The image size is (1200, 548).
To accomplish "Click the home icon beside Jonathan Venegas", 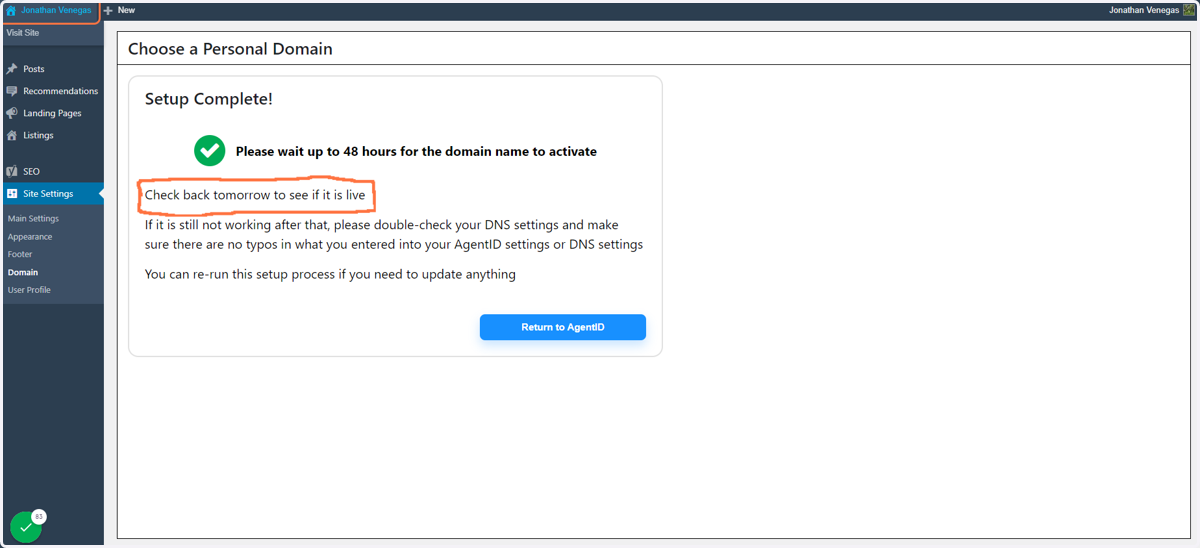I will tap(12, 10).
